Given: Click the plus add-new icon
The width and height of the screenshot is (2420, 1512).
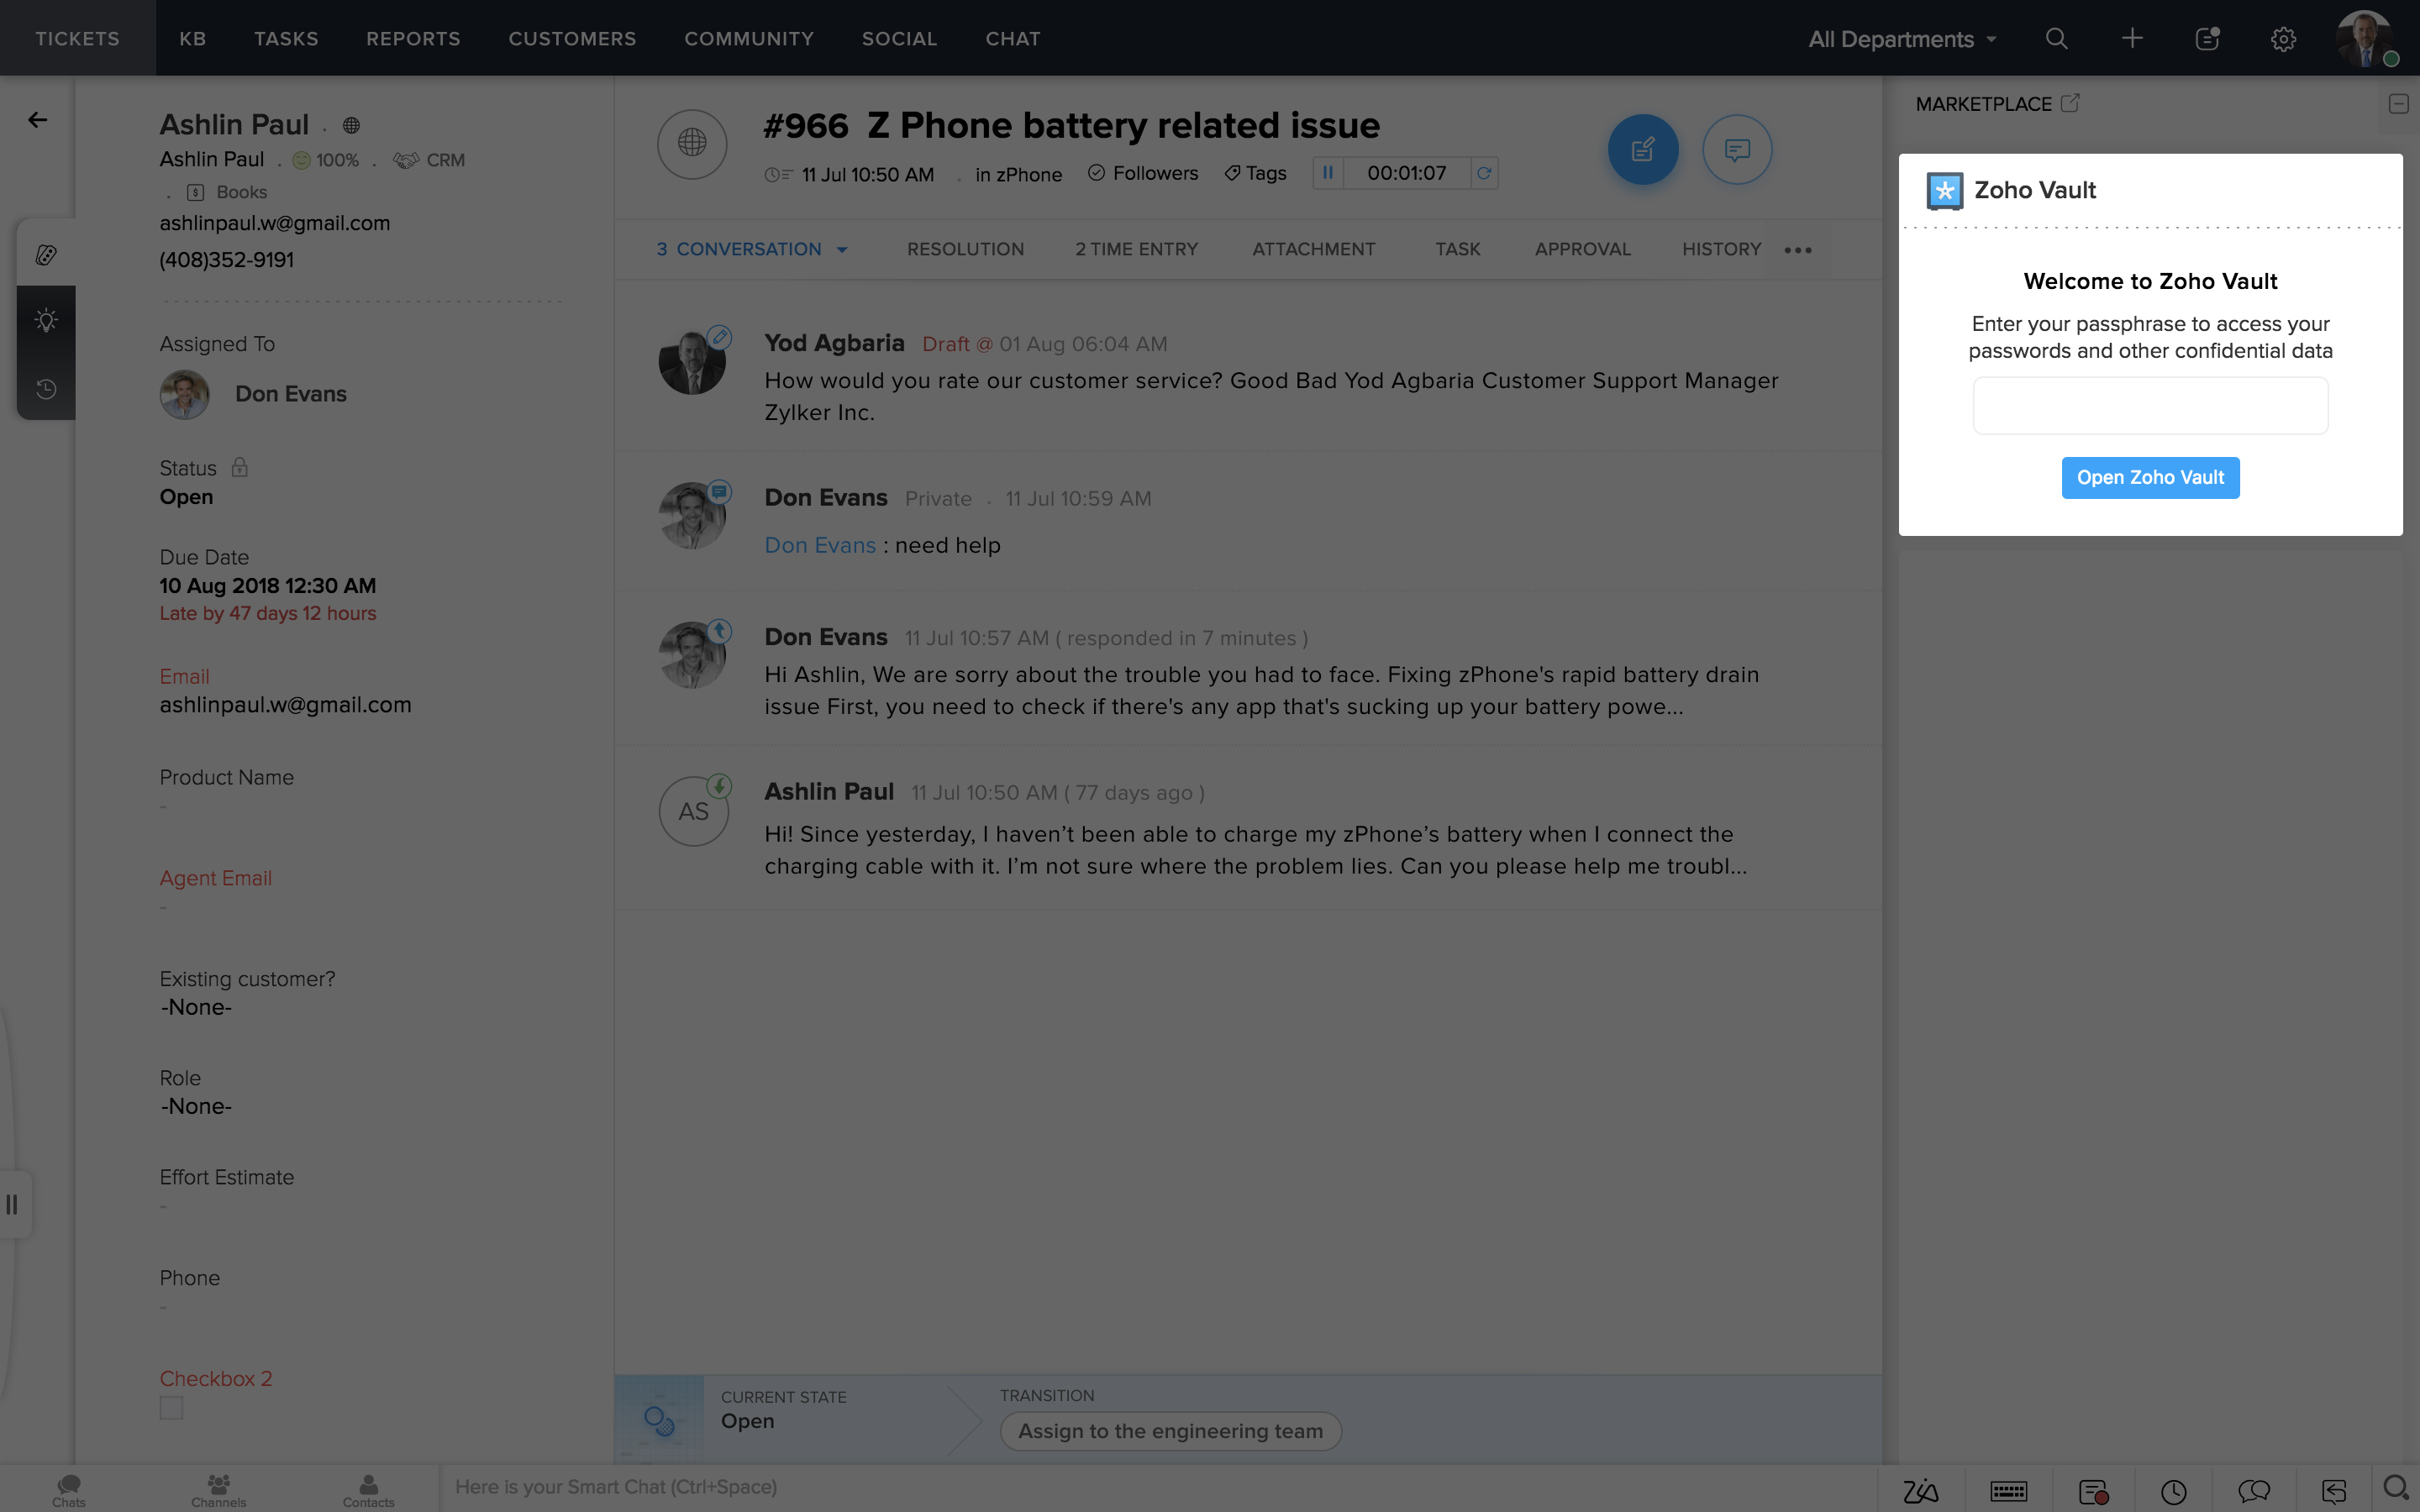Looking at the screenshot, I should (x=2132, y=39).
